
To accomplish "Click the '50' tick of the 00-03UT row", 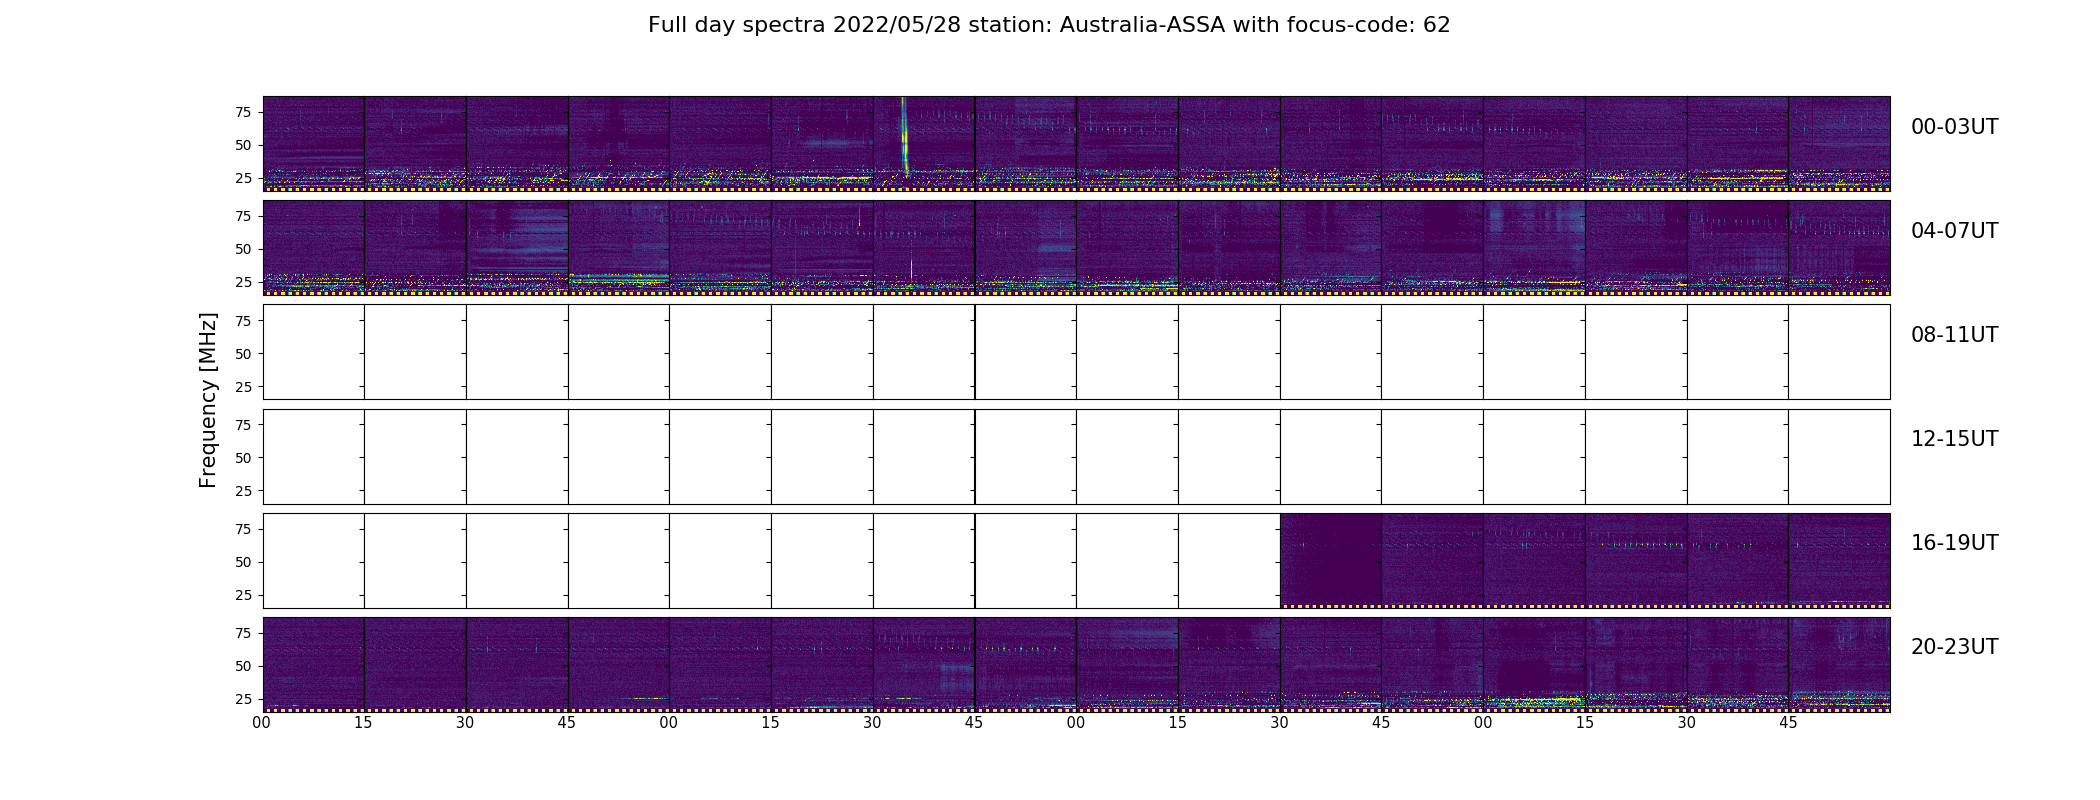I will (x=243, y=145).
